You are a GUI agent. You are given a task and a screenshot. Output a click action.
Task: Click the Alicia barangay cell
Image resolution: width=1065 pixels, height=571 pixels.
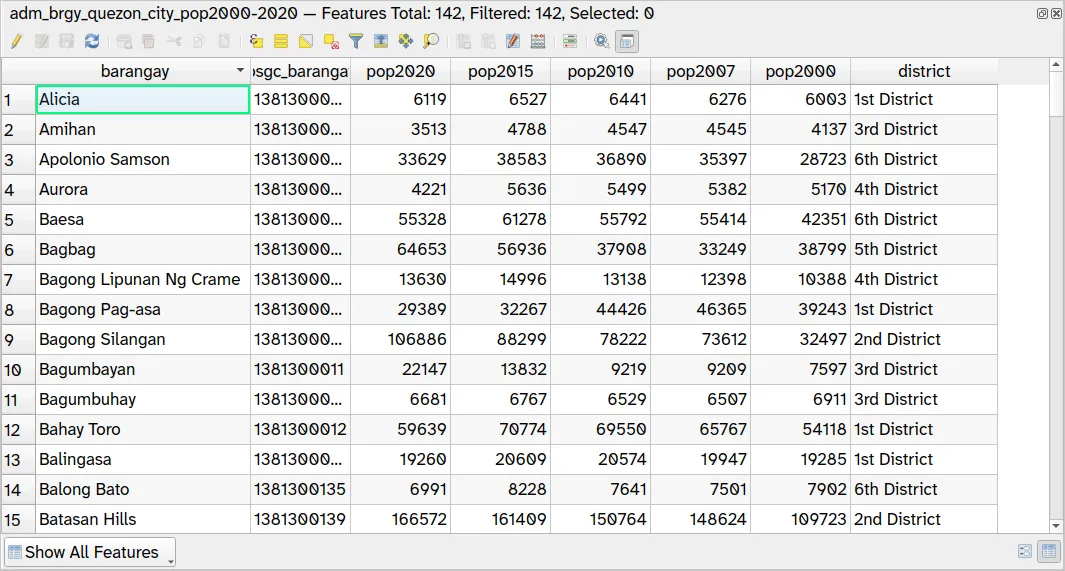click(x=142, y=99)
